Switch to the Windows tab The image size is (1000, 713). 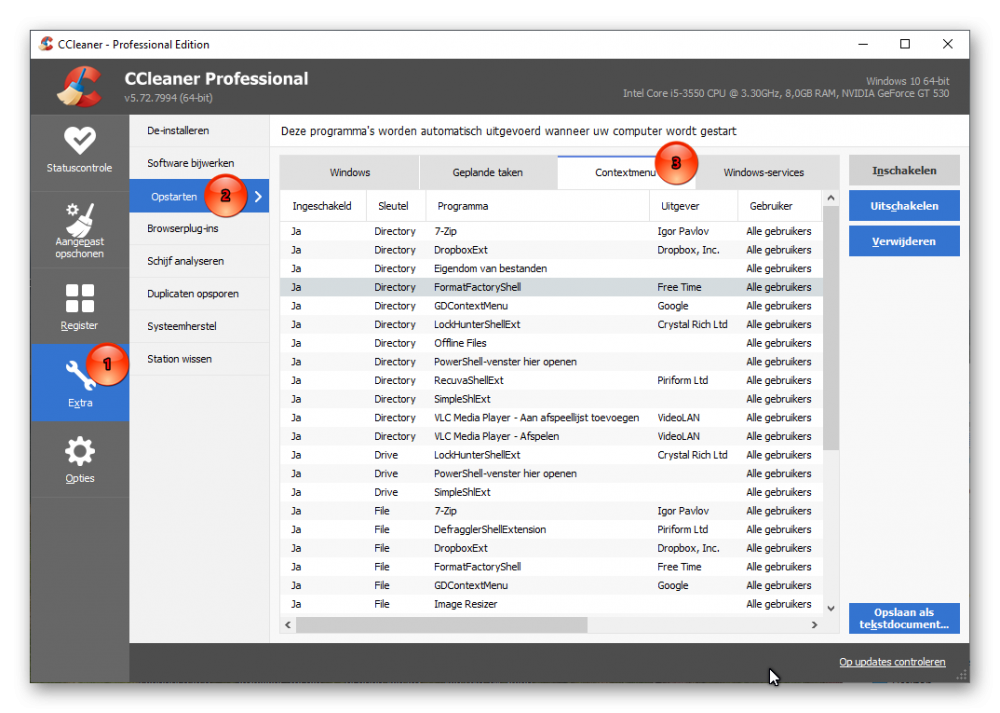(x=350, y=172)
